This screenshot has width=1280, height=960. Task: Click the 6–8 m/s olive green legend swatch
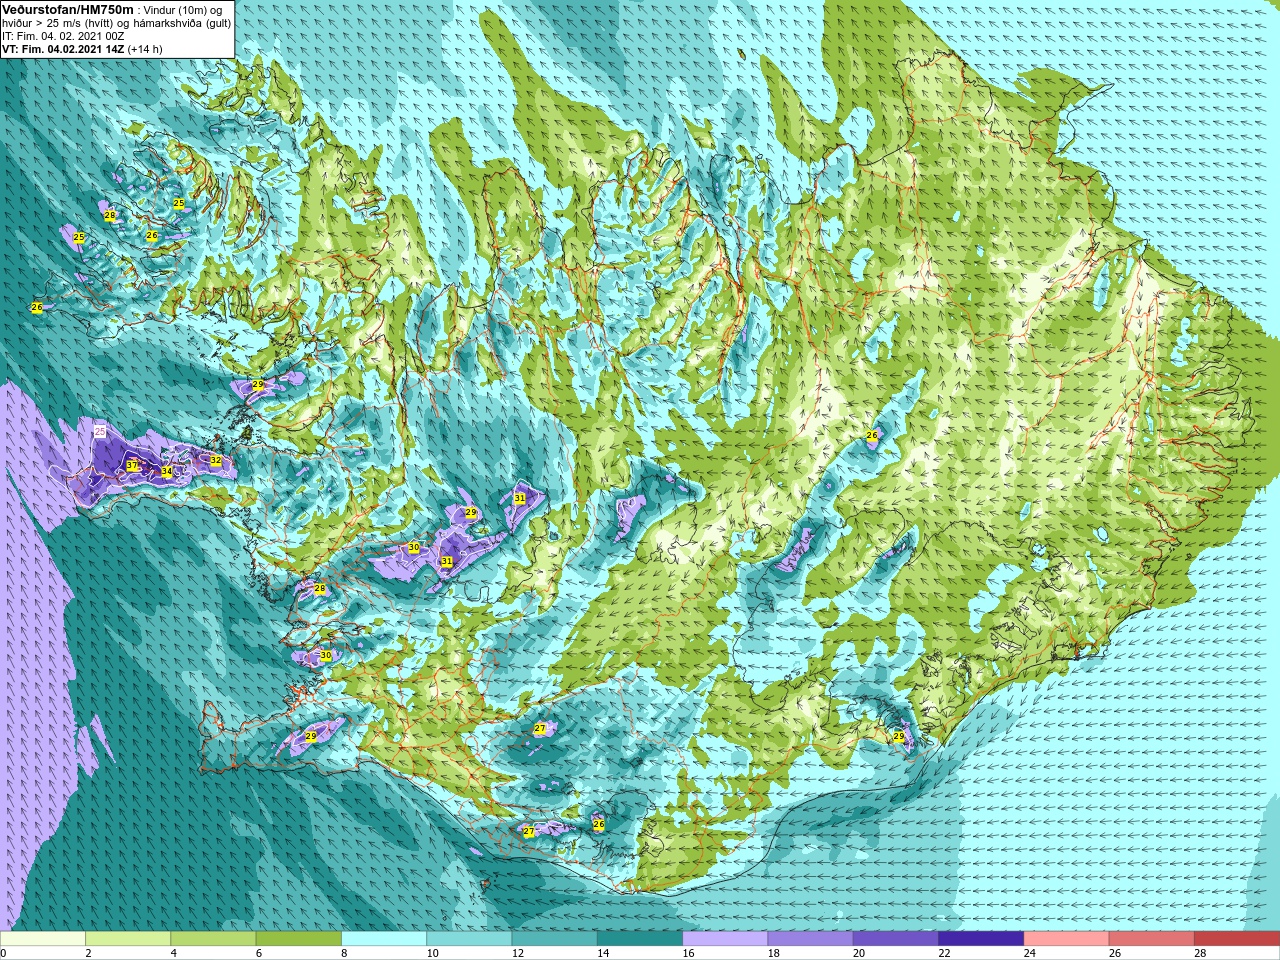click(x=298, y=939)
